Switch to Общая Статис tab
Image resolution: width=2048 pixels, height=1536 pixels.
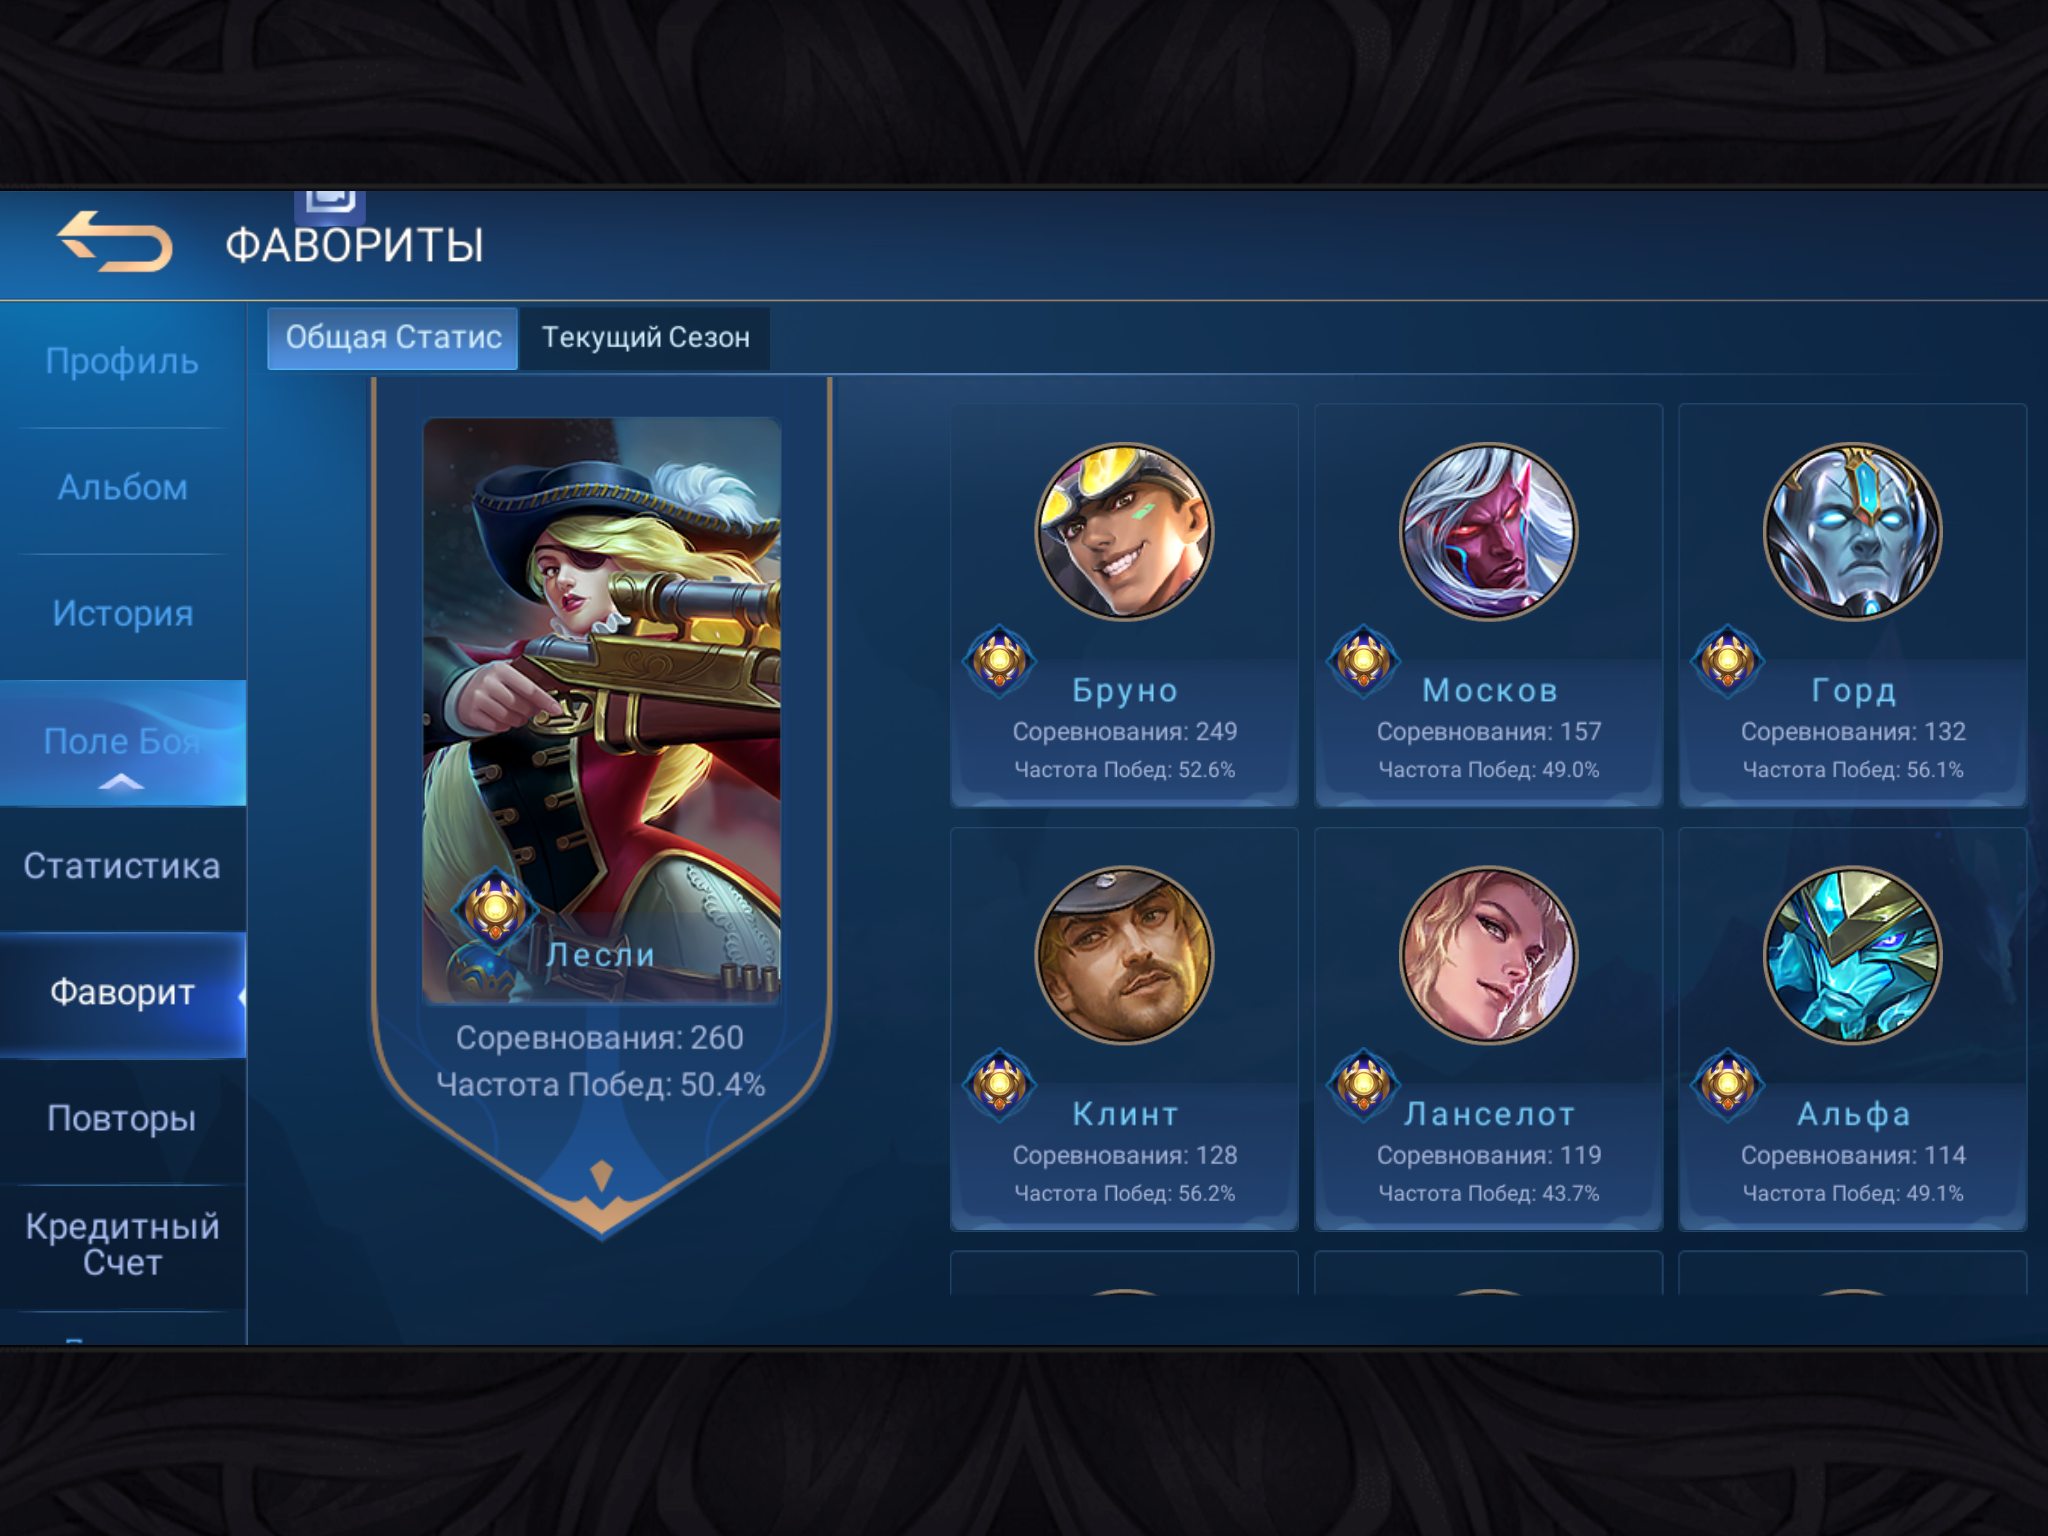(392, 338)
